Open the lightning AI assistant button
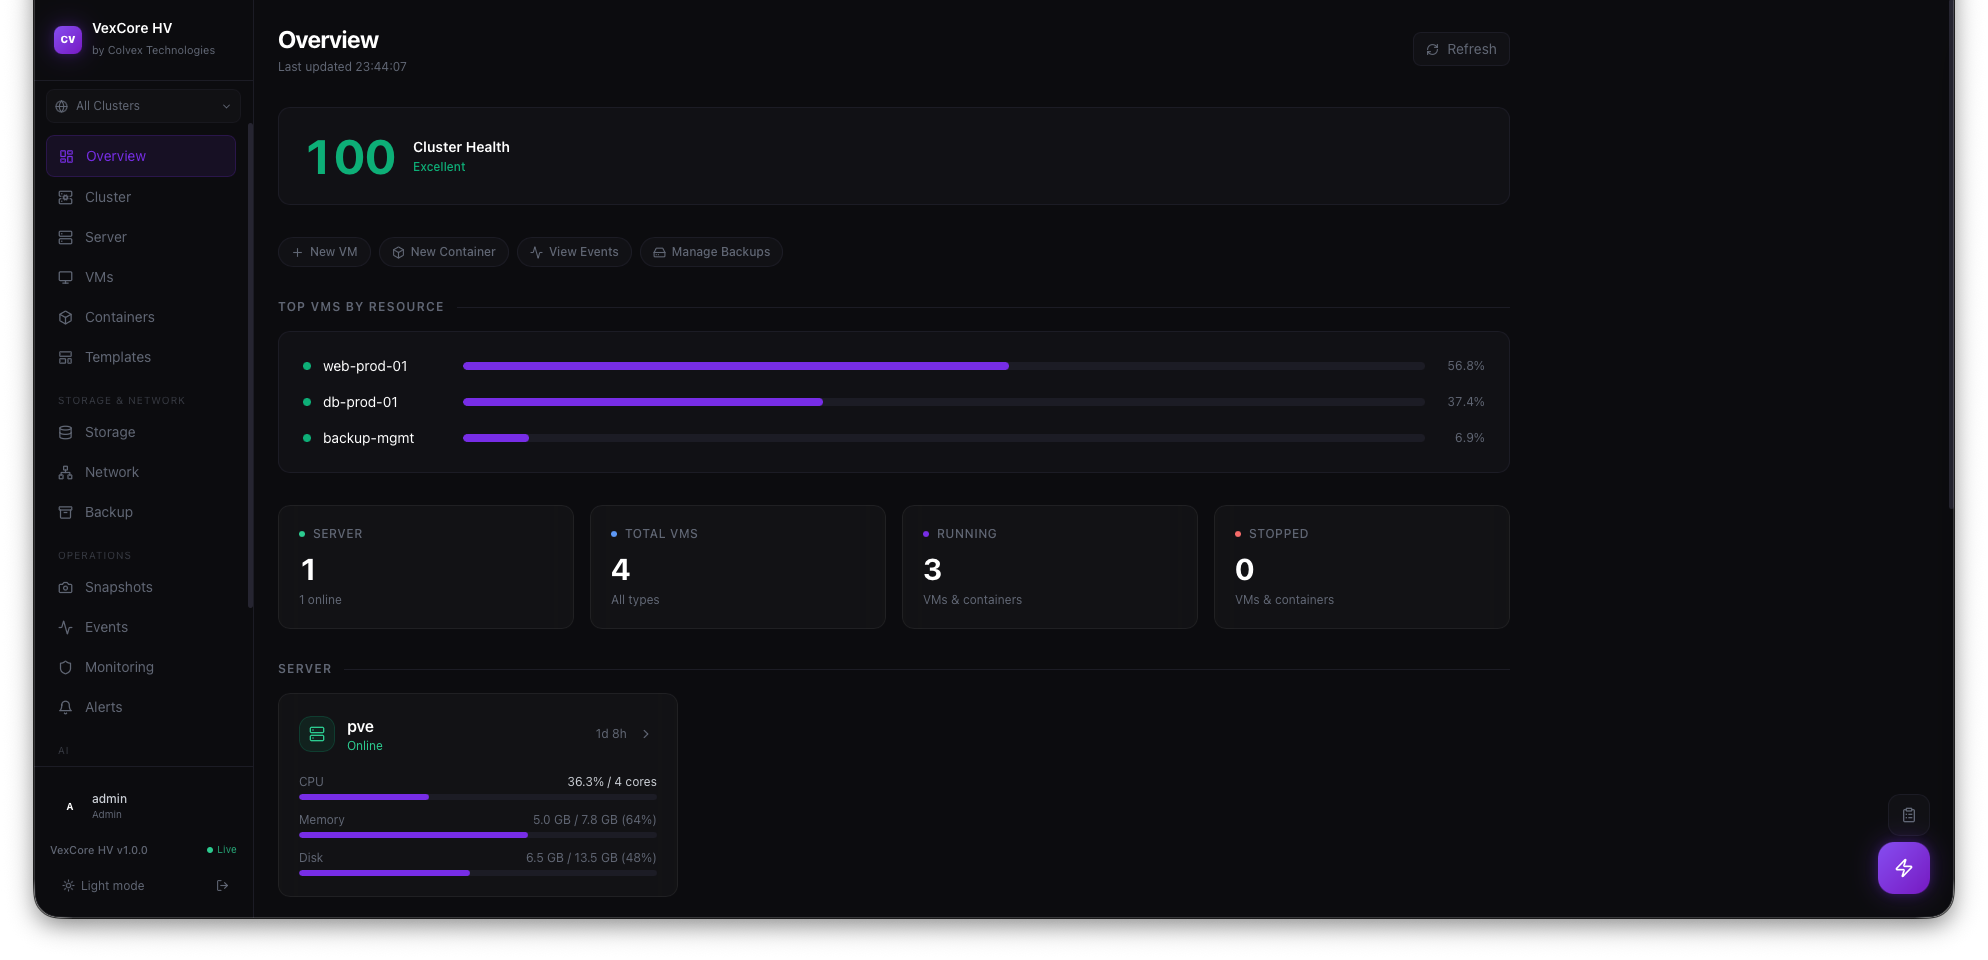This screenshot has width=1988, height=960. (1903, 868)
